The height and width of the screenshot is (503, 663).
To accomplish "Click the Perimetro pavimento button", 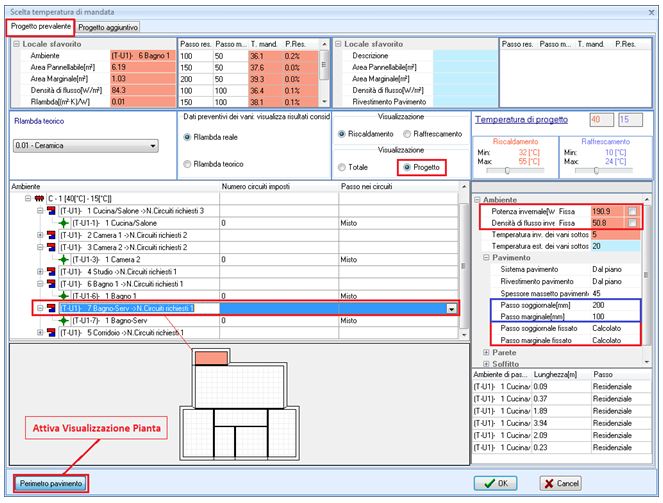I will [50, 483].
